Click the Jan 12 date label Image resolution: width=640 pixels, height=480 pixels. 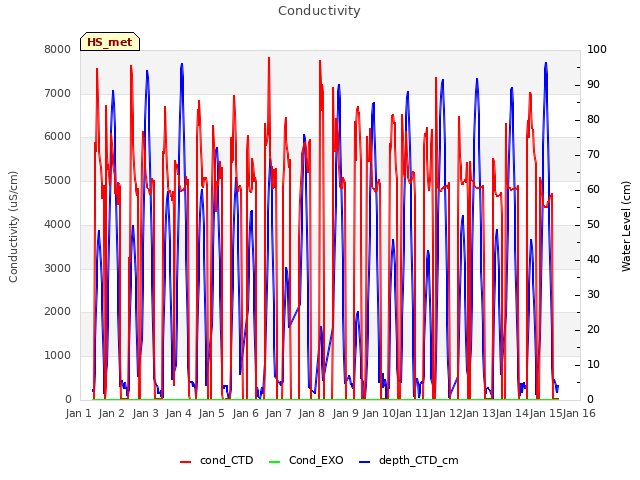[x=446, y=413]
